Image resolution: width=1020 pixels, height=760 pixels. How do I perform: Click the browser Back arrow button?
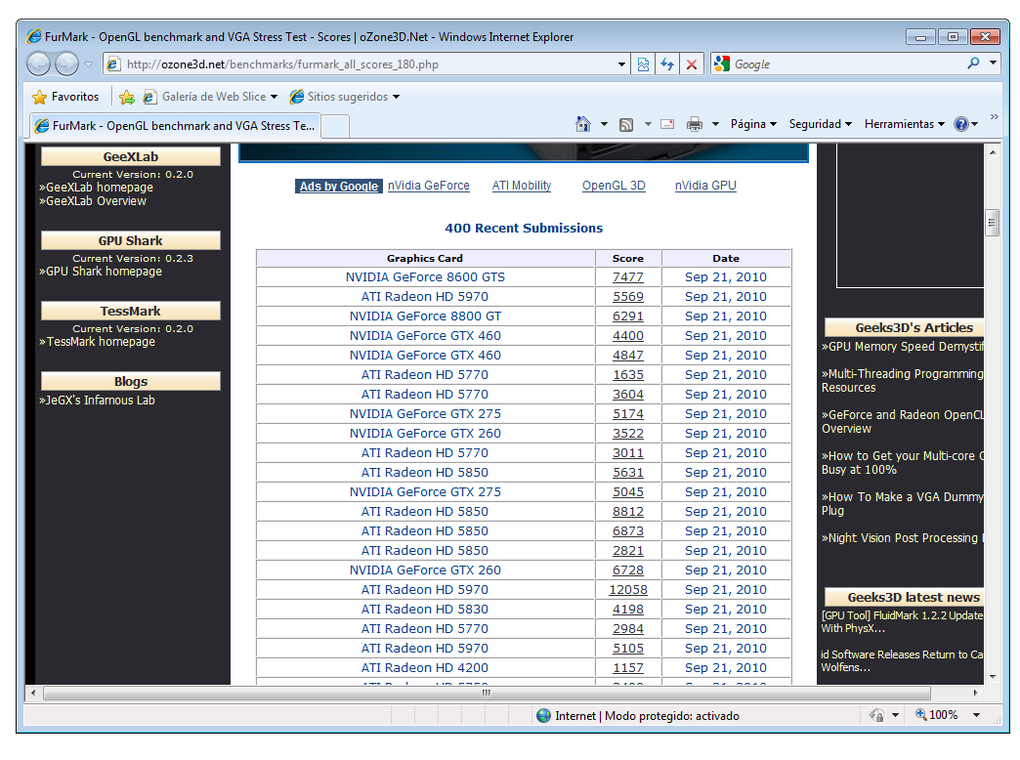point(38,64)
